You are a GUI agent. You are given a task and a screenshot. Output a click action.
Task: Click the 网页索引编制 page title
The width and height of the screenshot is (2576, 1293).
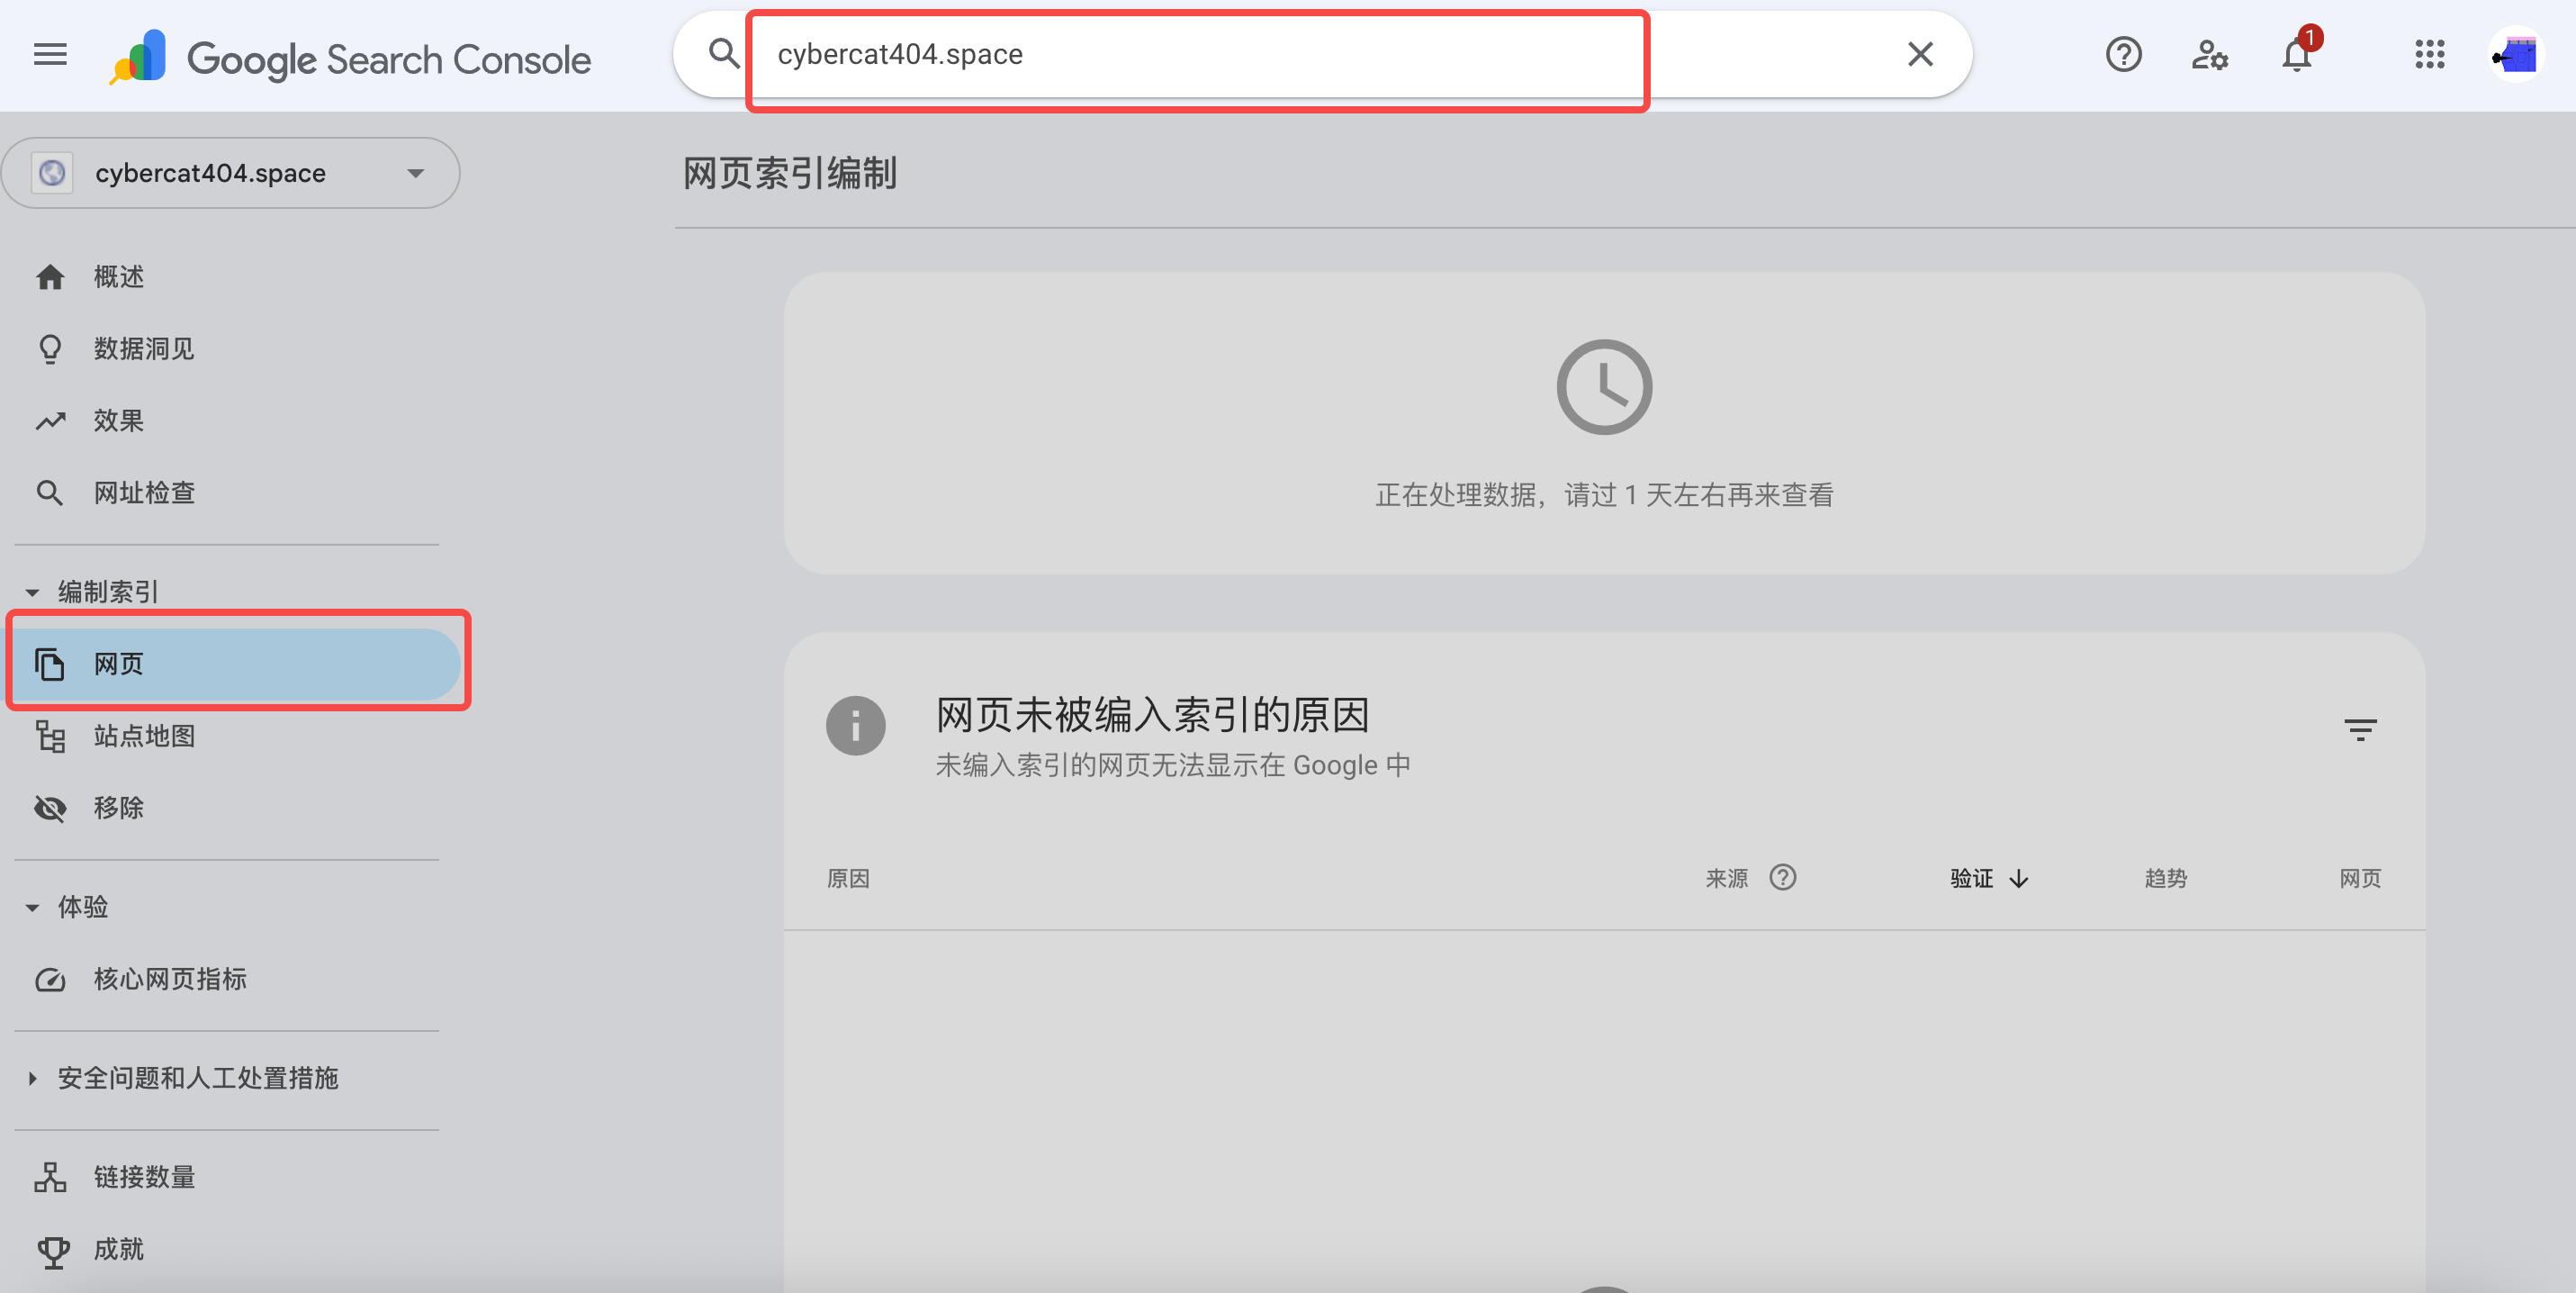790,173
